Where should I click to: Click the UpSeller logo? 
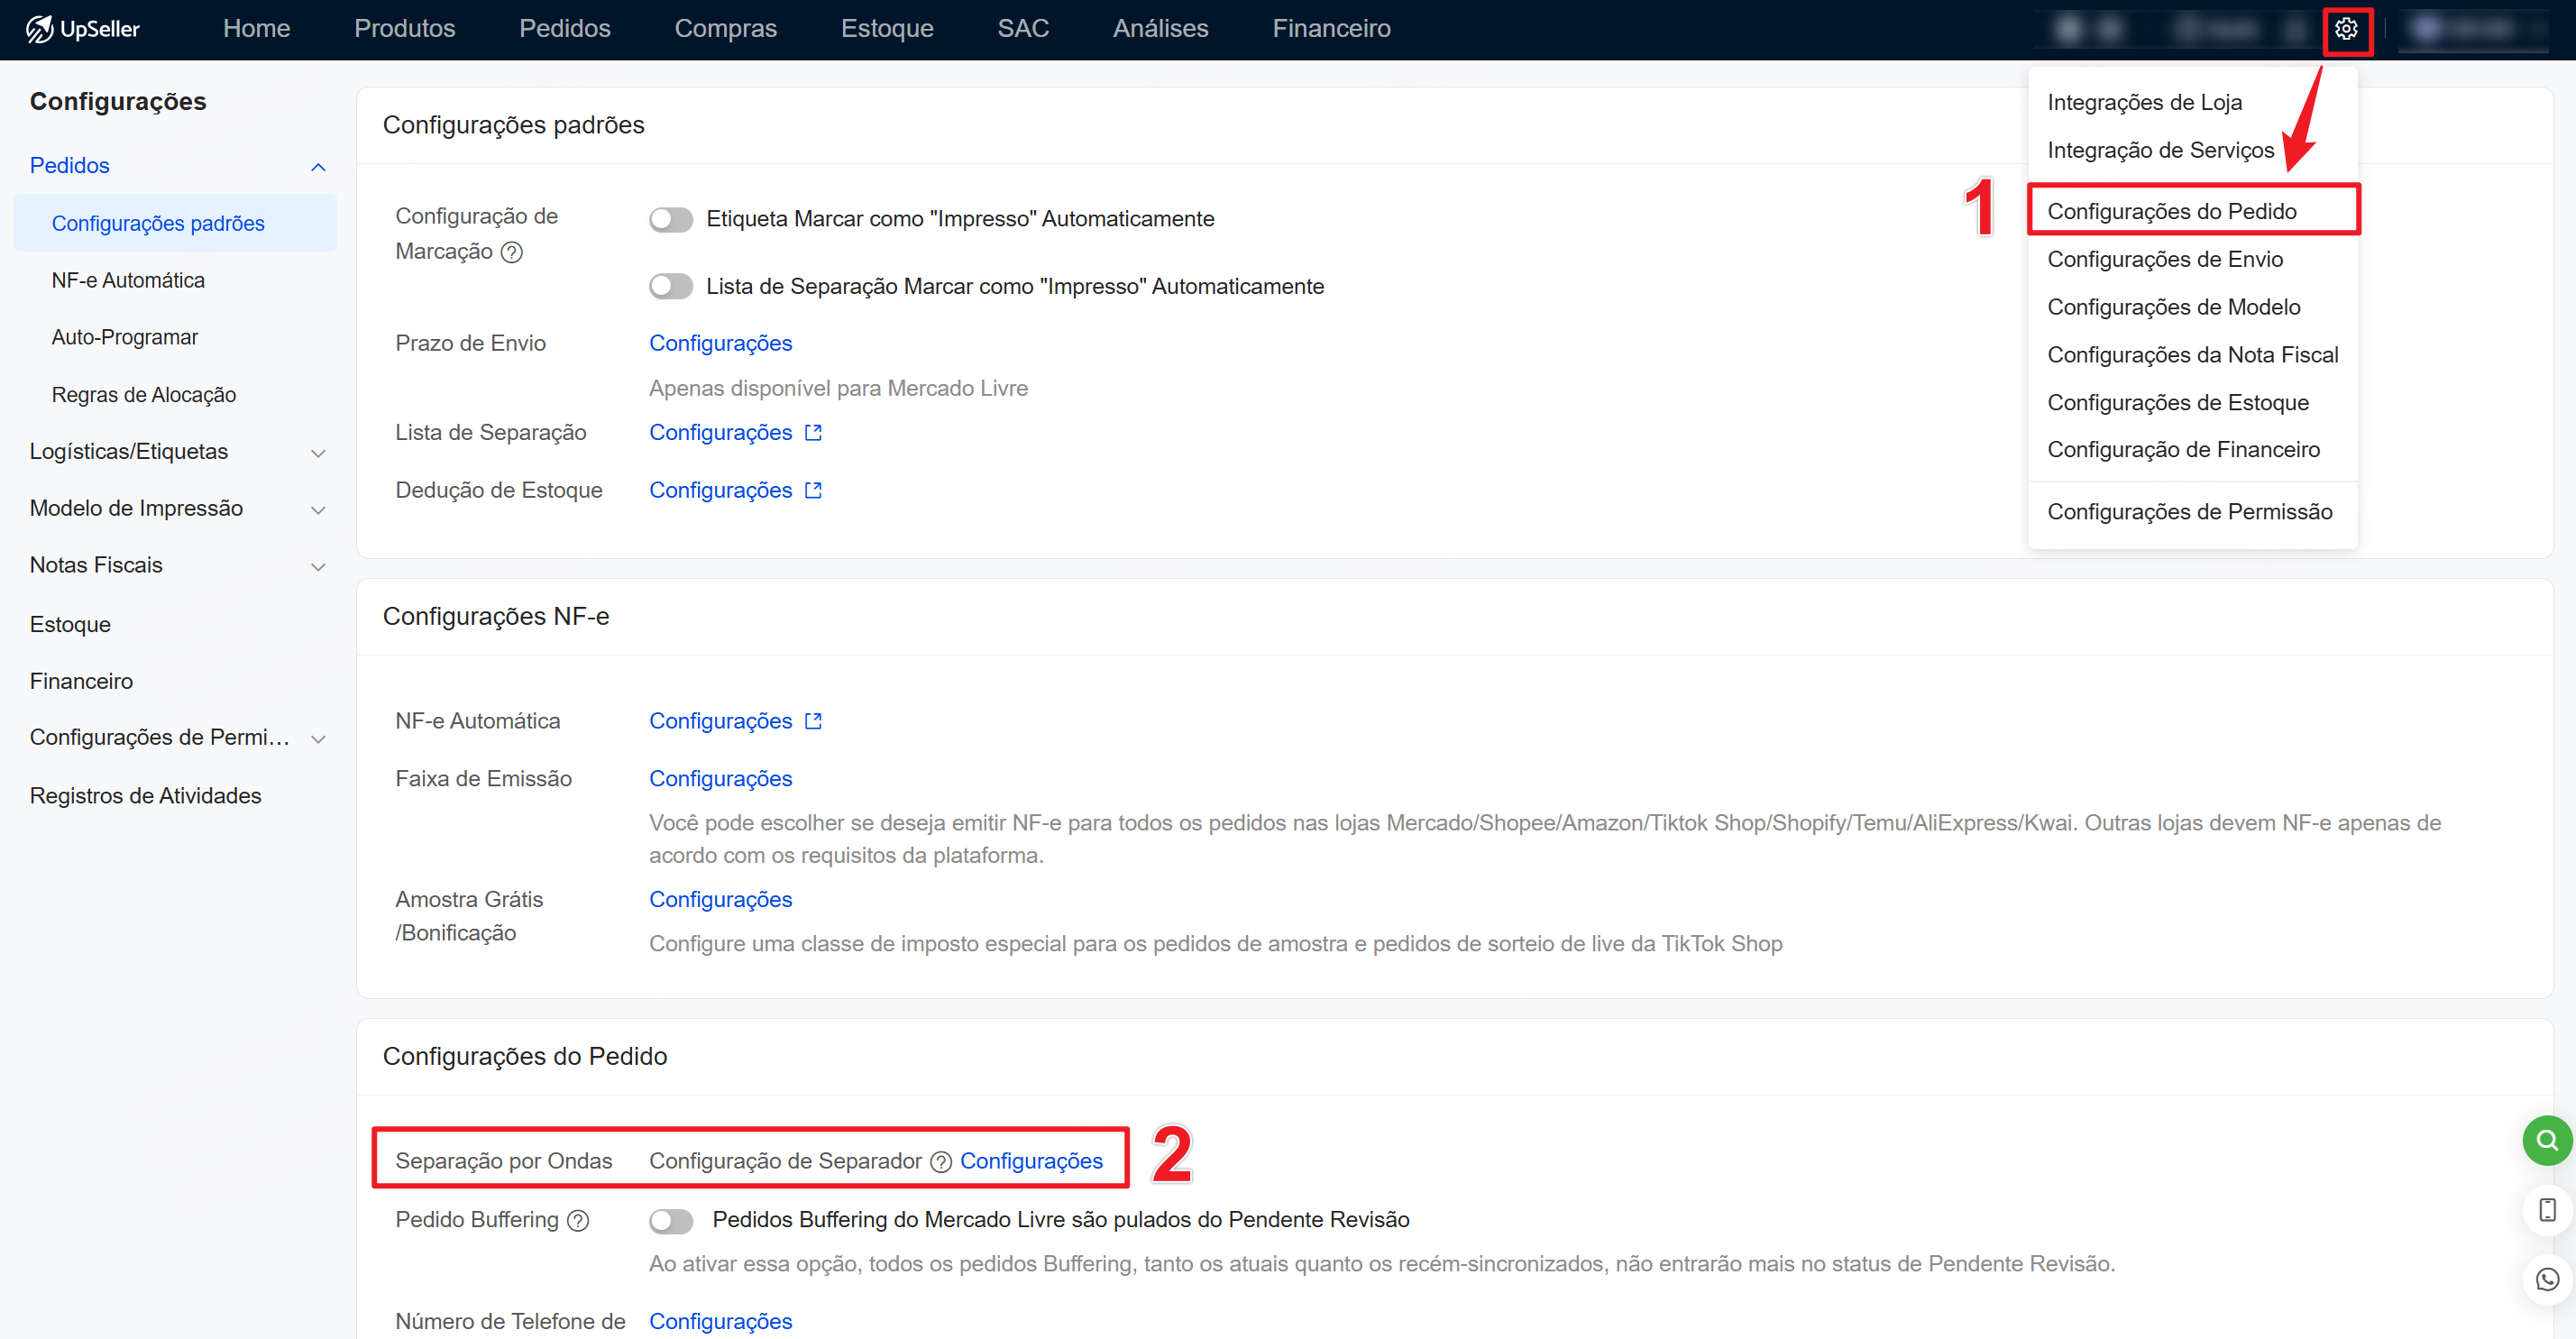pyautogui.click(x=83, y=29)
